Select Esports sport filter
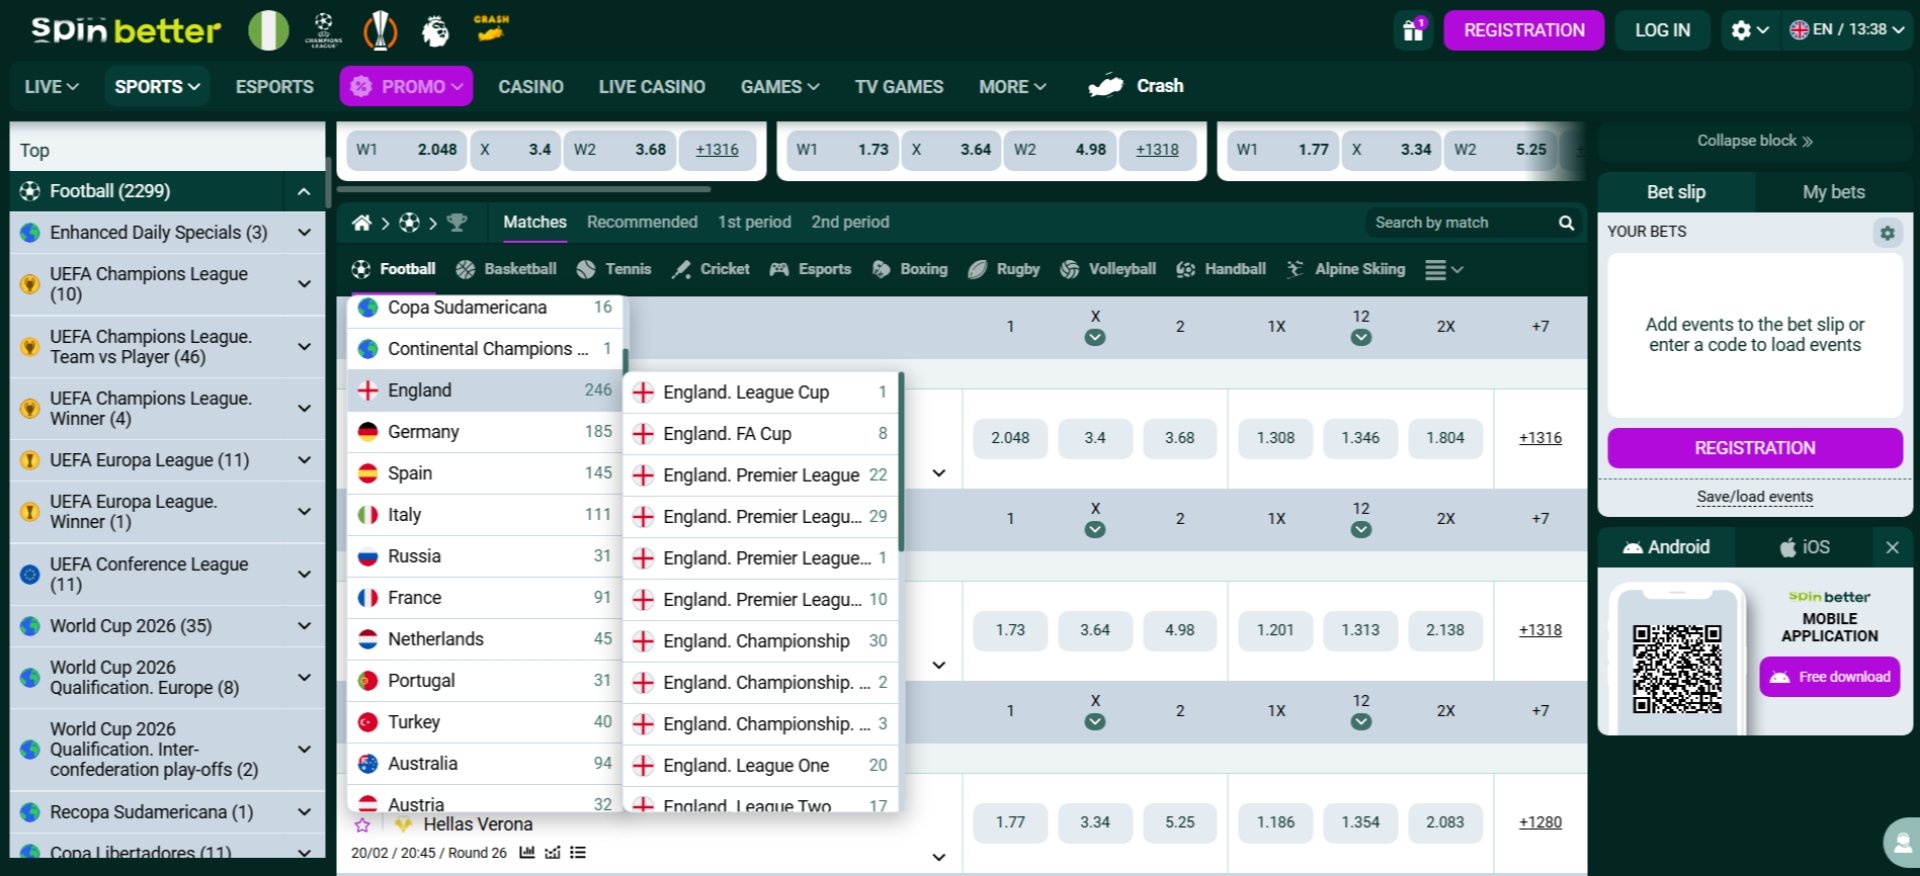1920x876 pixels. coord(810,269)
